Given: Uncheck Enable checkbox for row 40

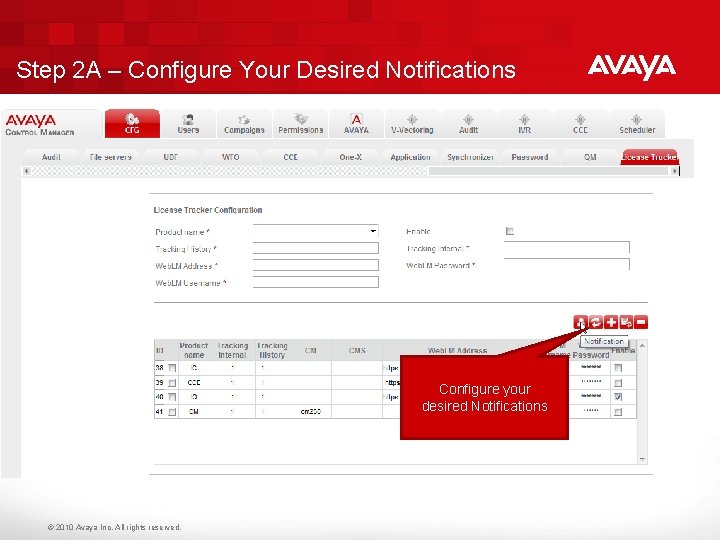Looking at the screenshot, I should pos(619,397).
